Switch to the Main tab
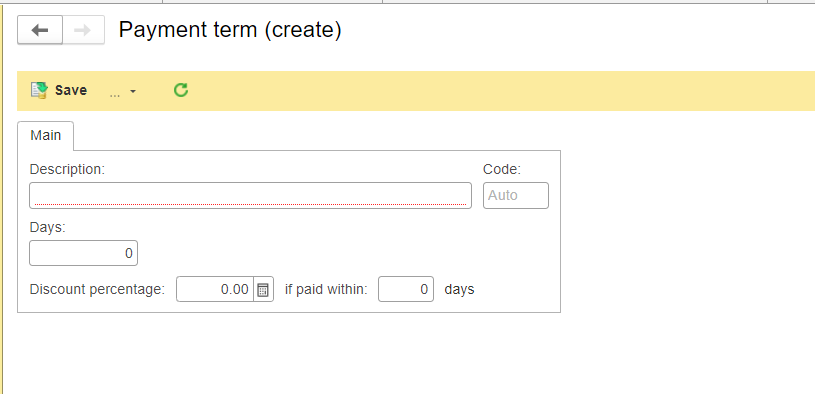This screenshot has height=394, width=815. [46, 136]
